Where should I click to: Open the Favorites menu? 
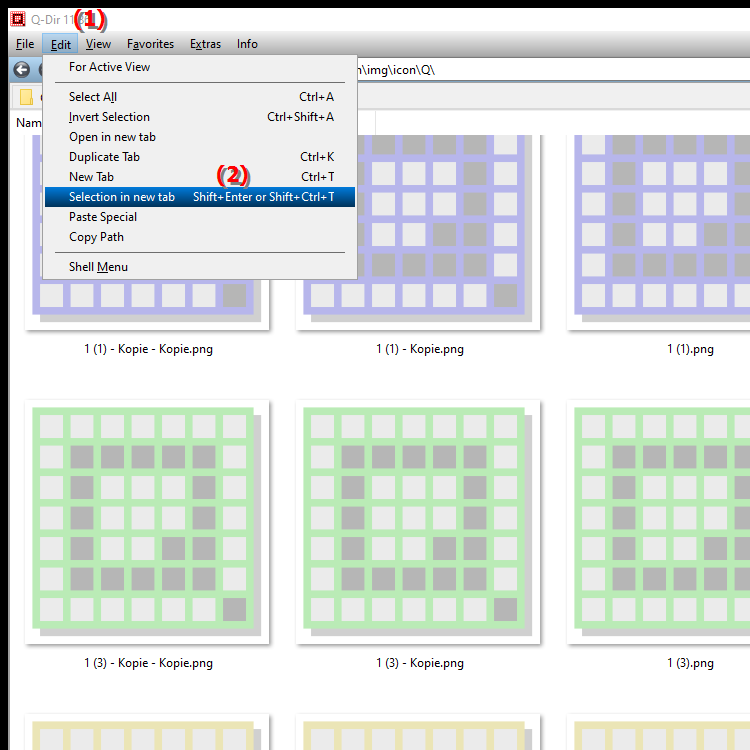[x=150, y=44]
